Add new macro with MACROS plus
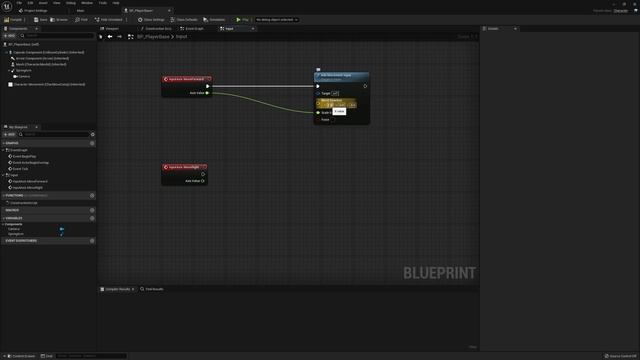This screenshot has width=640, height=360. click(92, 210)
